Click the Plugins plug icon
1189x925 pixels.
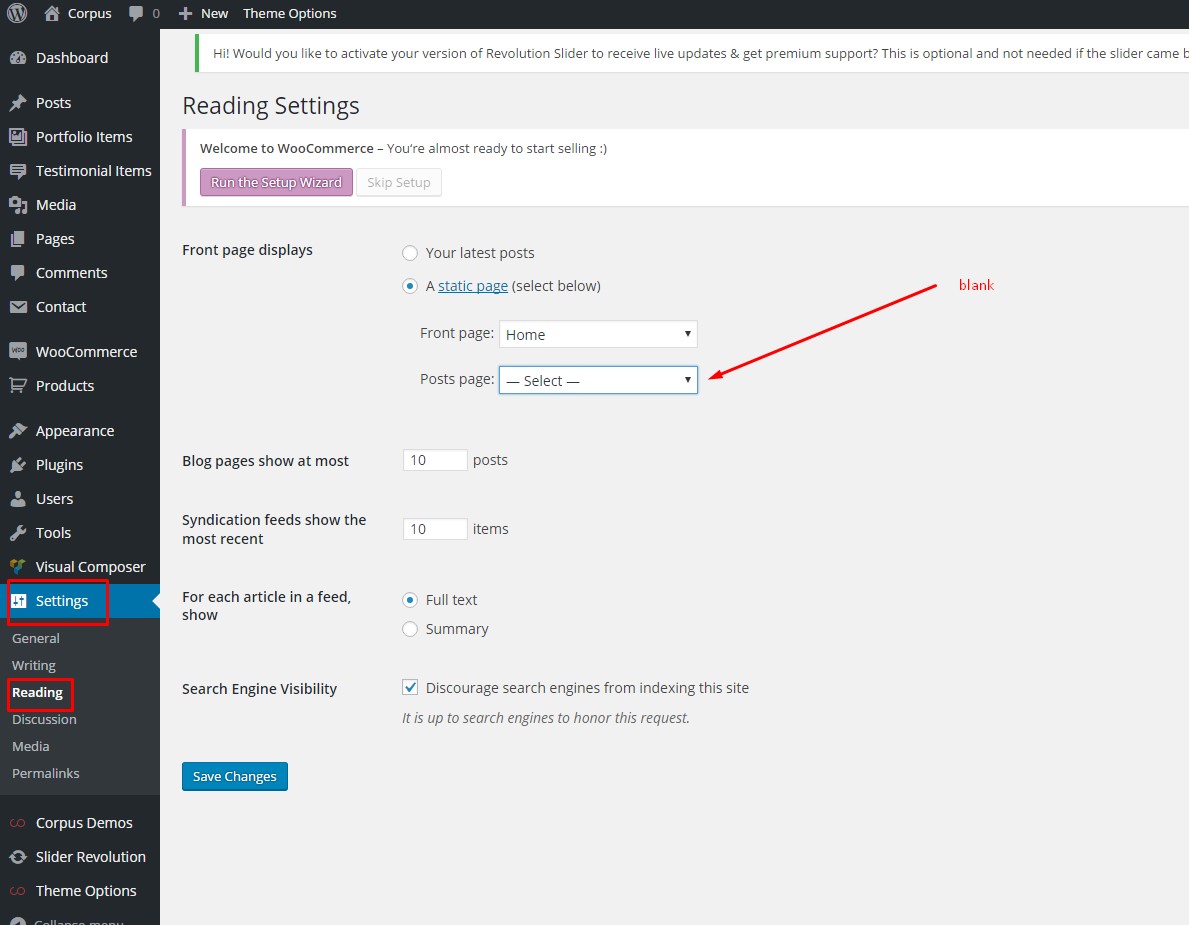18,465
